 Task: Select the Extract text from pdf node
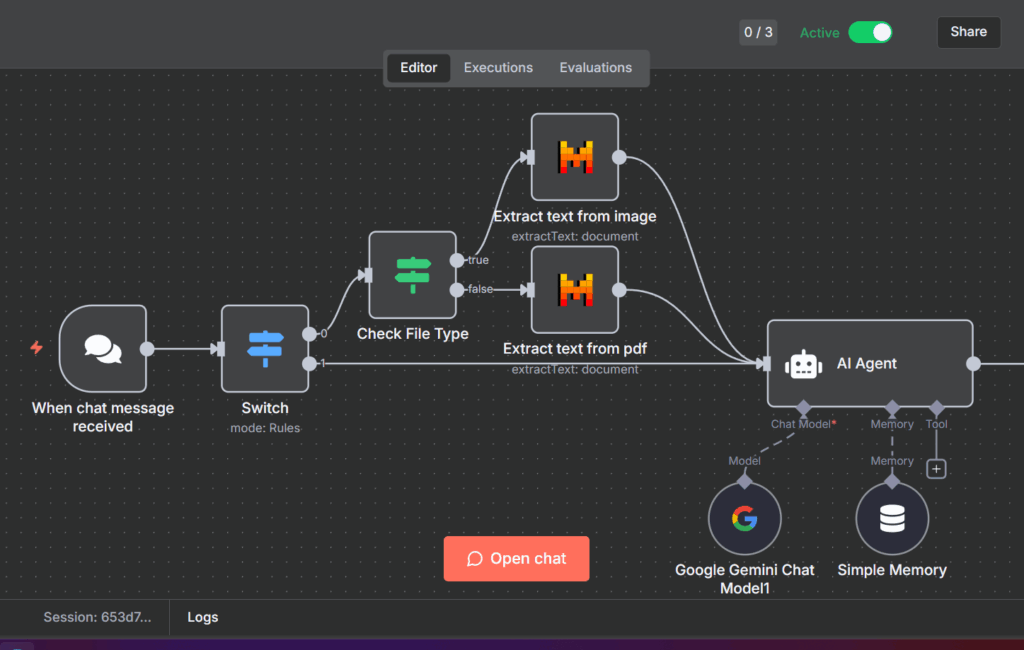(574, 290)
